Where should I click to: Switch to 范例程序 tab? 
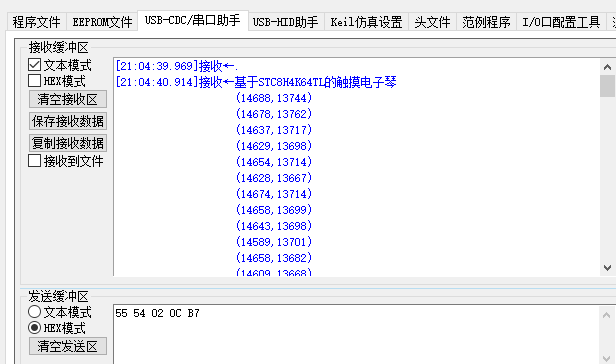tap(486, 22)
